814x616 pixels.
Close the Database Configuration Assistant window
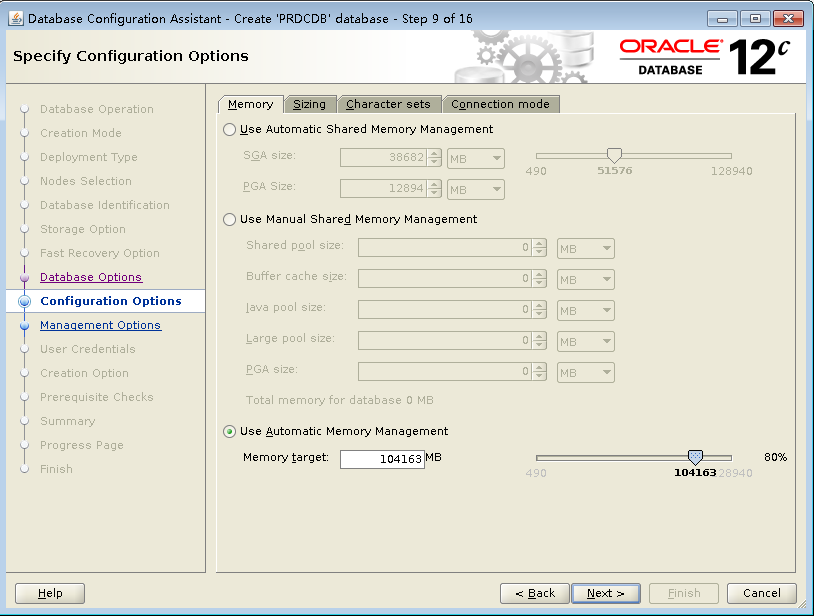click(788, 19)
